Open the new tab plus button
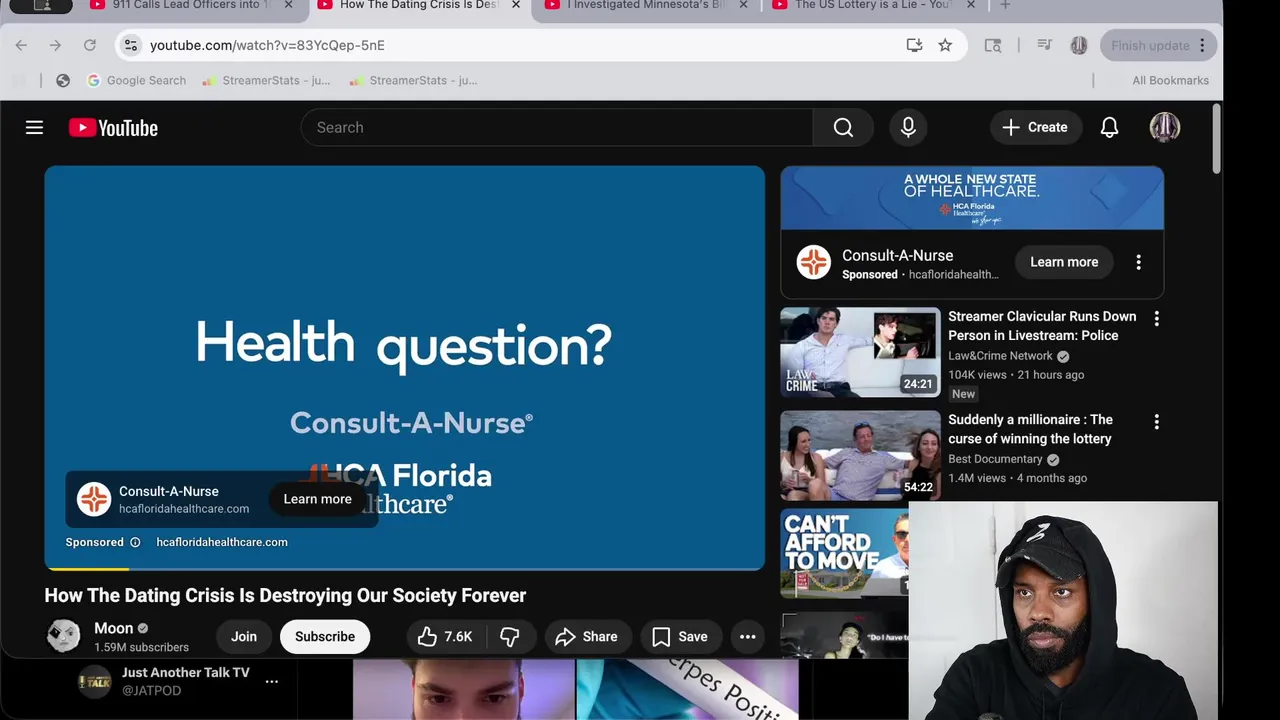Screen dimensions: 1280x720 (1005, 6)
